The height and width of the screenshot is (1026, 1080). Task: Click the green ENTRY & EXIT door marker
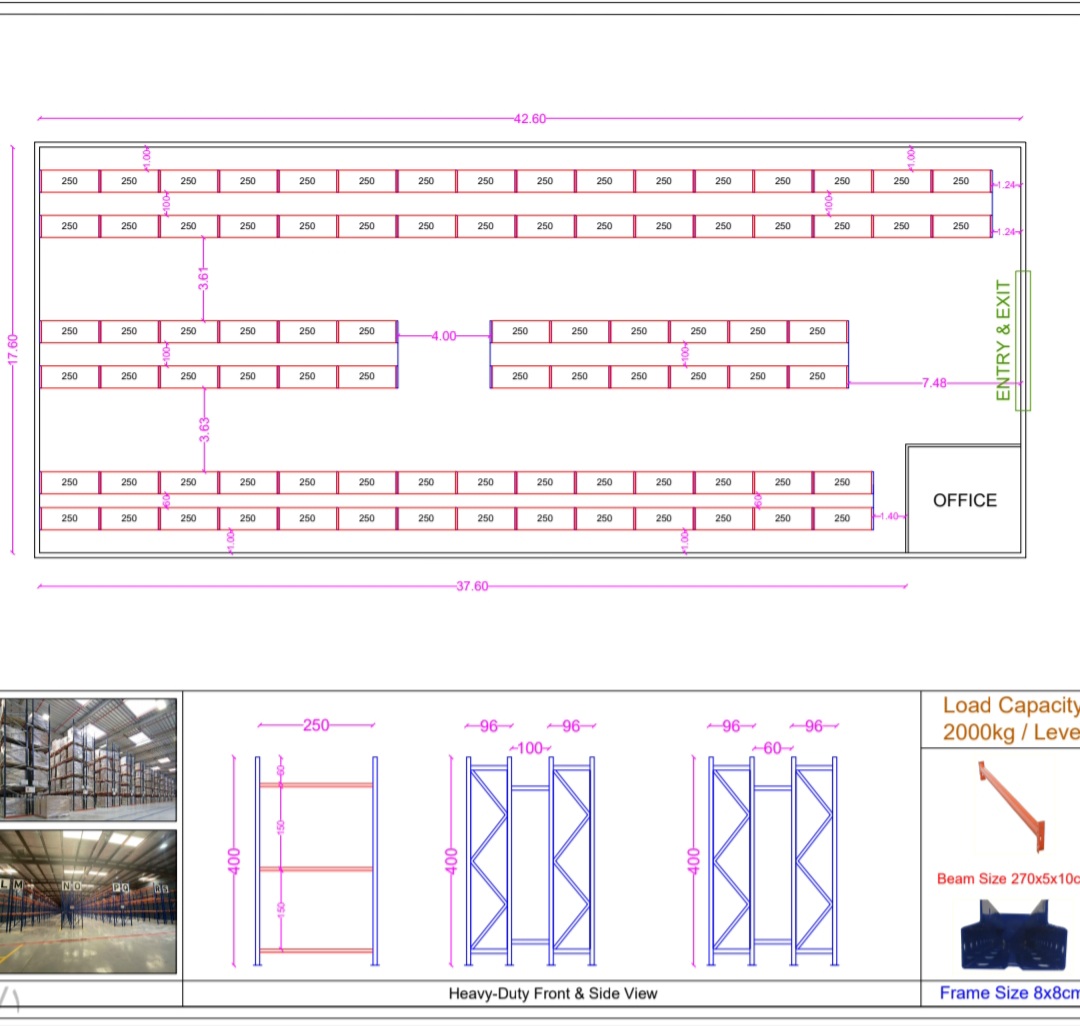[1021, 340]
